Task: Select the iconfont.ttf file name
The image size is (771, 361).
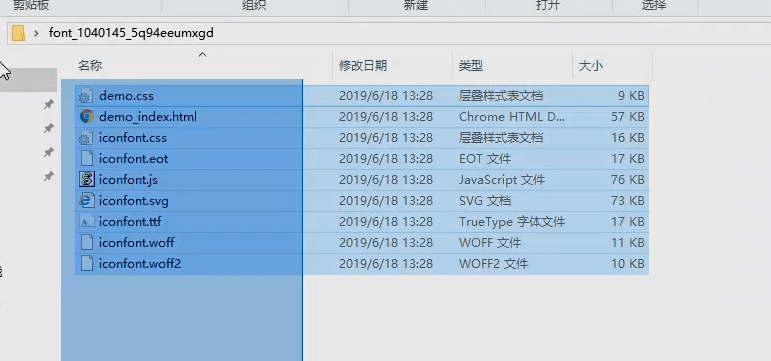Action: point(130,222)
